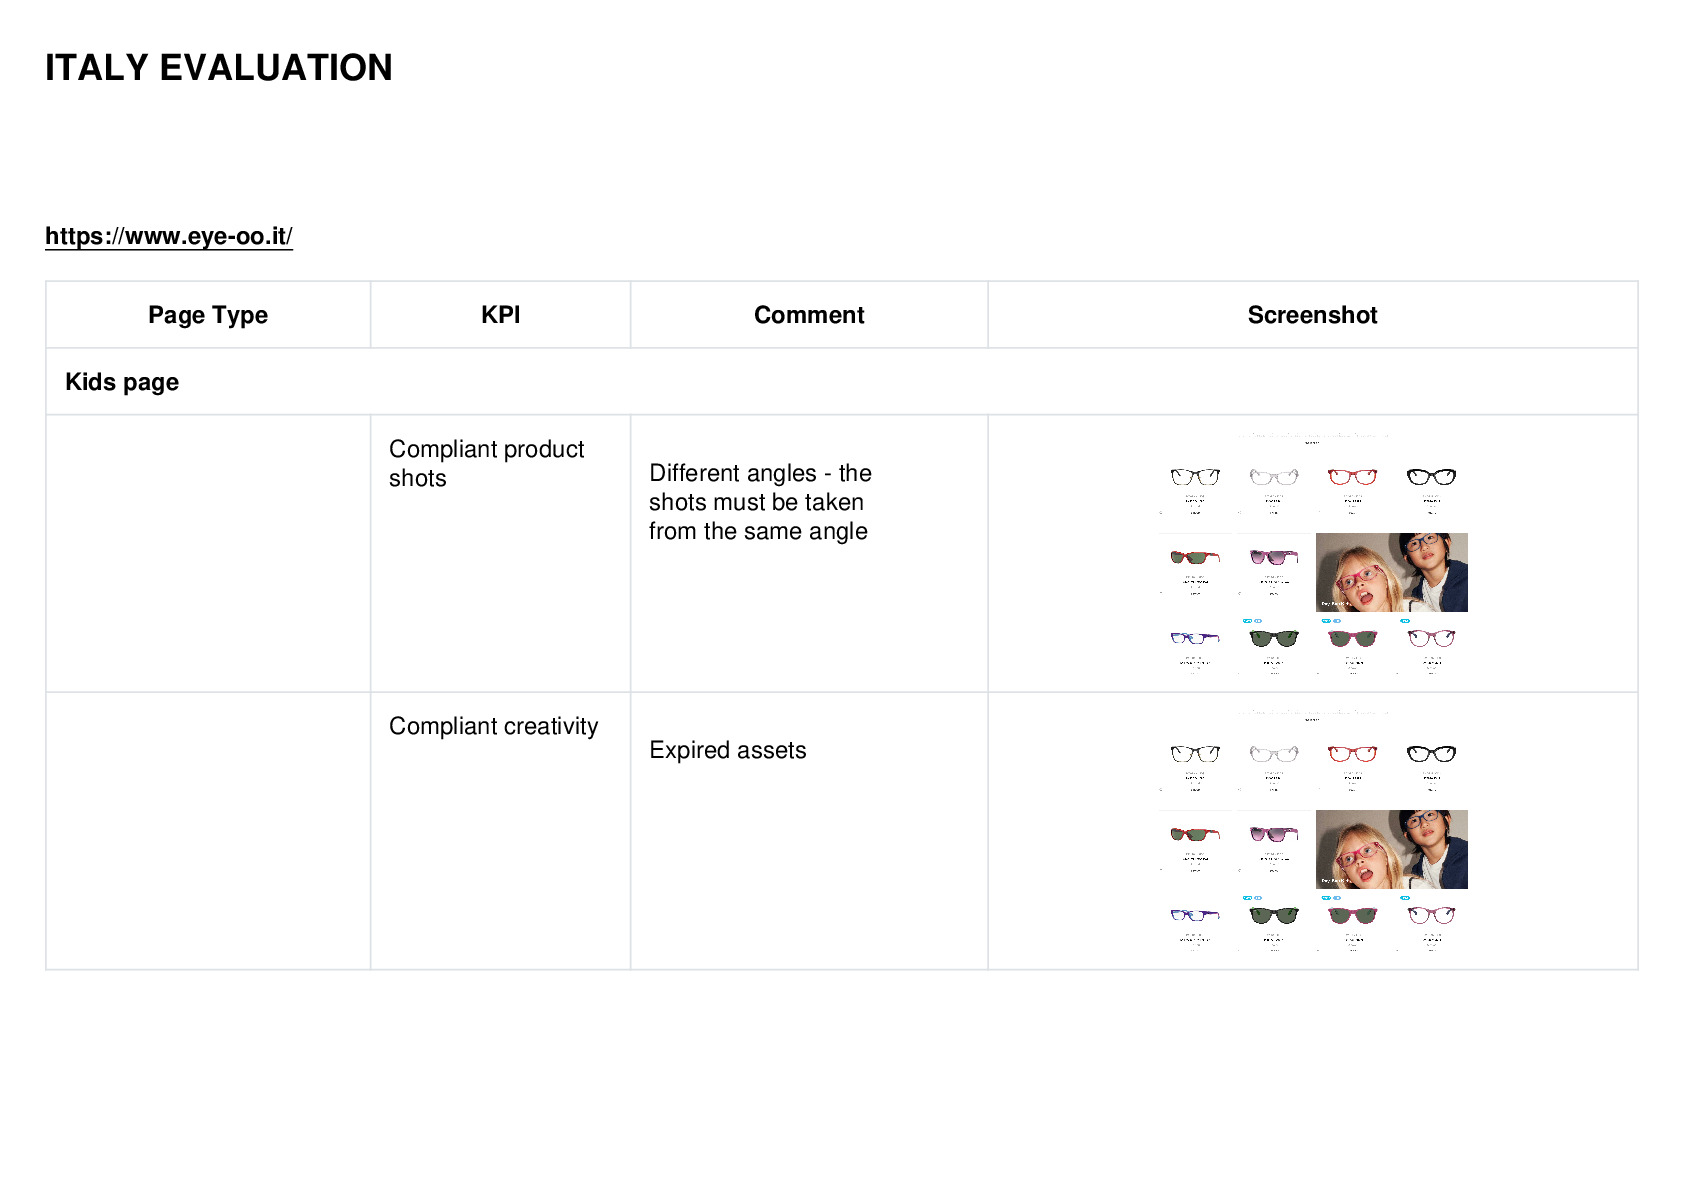The height and width of the screenshot is (1191, 1684).
Task: Select the Page Type column header
Action: coord(208,315)
